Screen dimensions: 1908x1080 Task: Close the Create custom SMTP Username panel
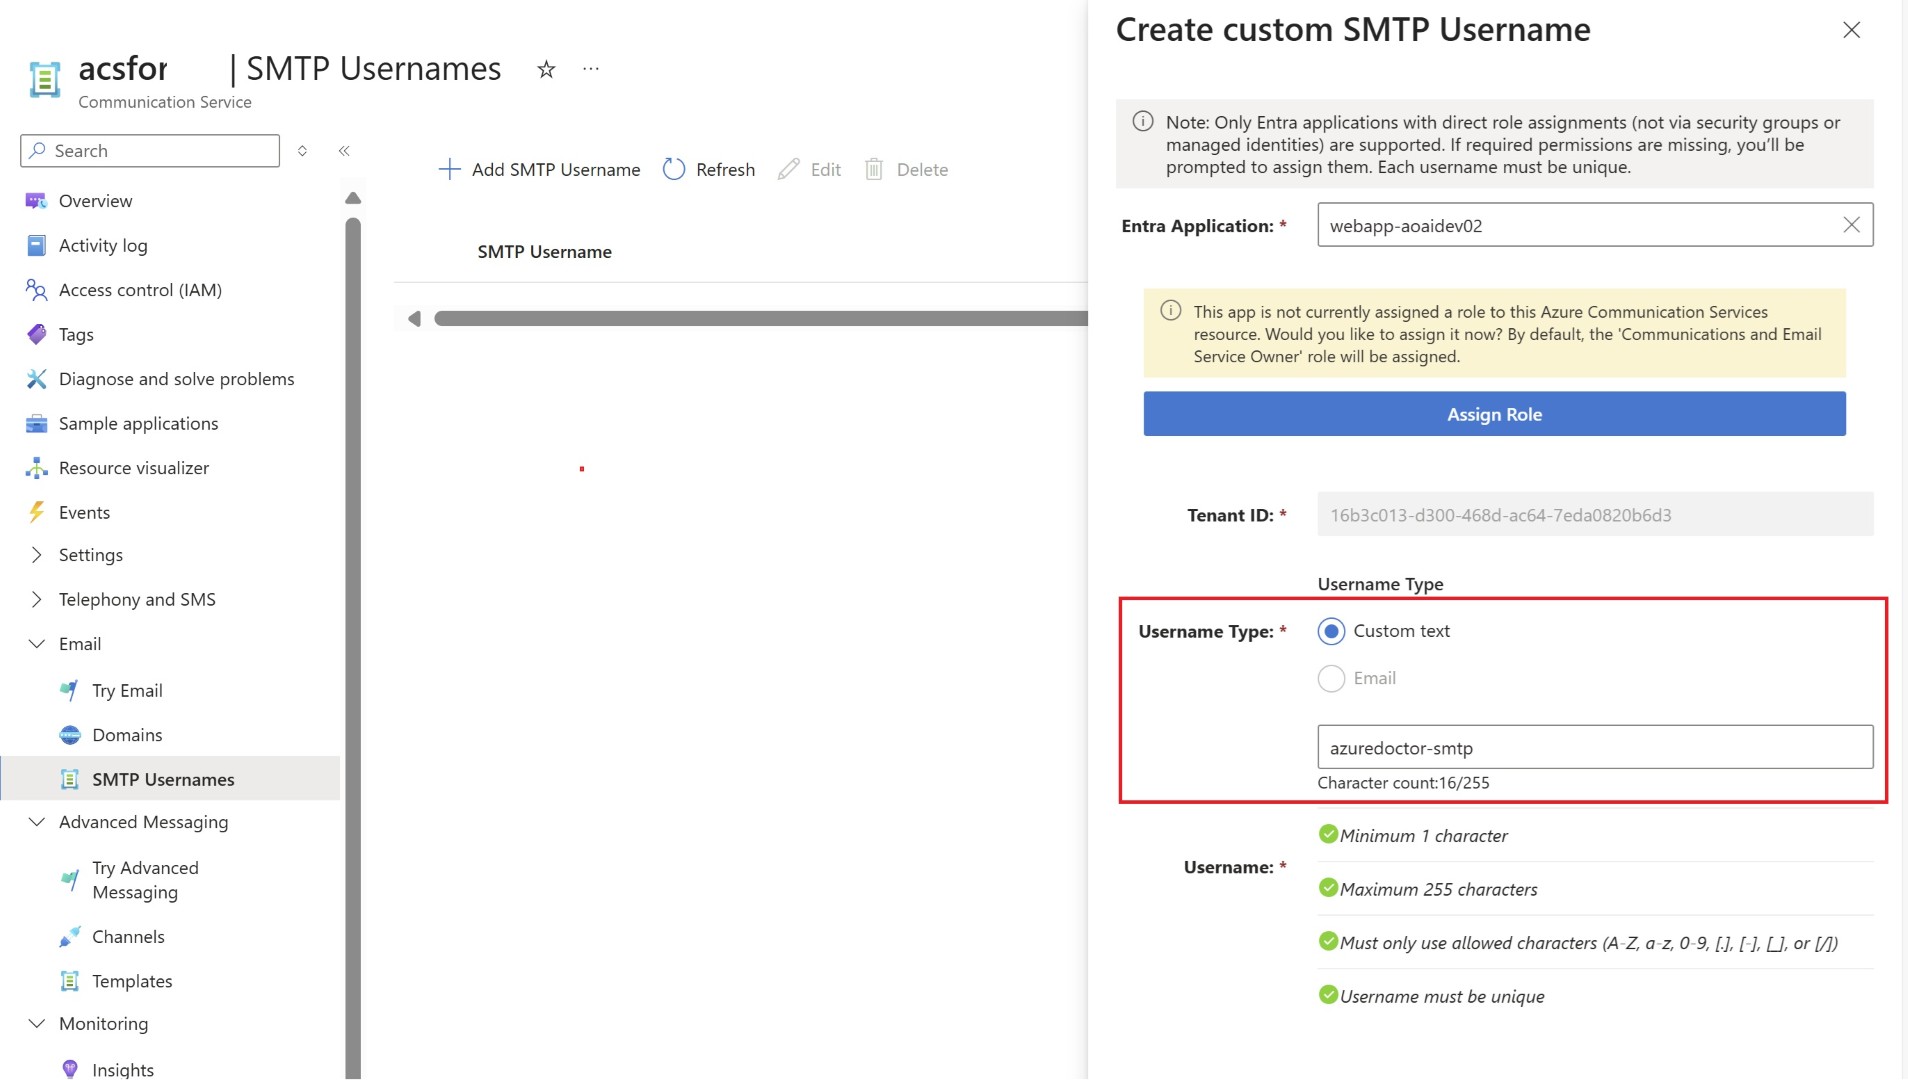[x=1851, y=30]
